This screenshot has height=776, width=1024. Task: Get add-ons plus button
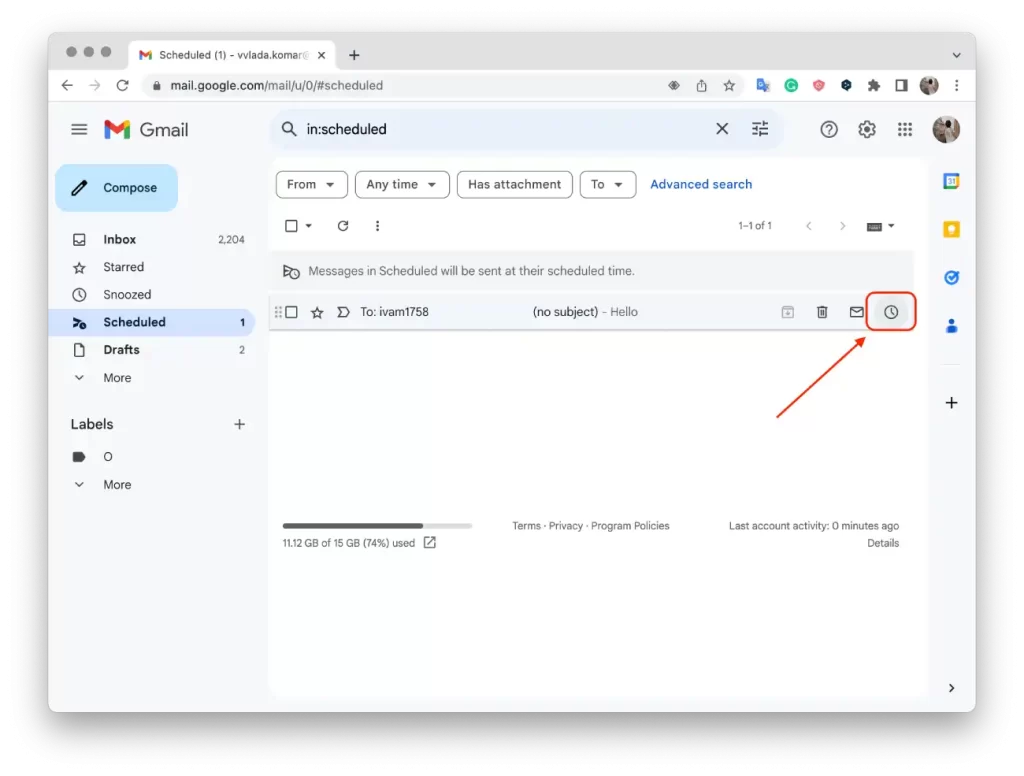tap(952, 402)
